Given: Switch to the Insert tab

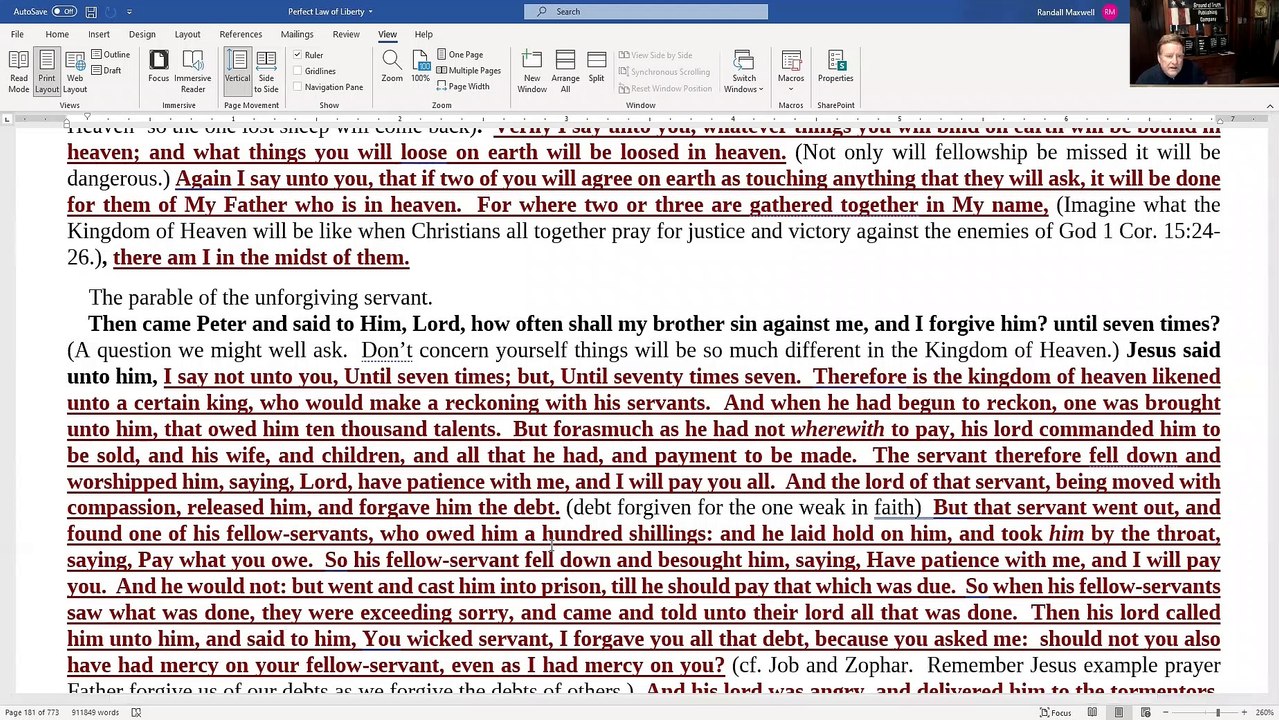Looking at the screenshot, I should pos(98,34).
